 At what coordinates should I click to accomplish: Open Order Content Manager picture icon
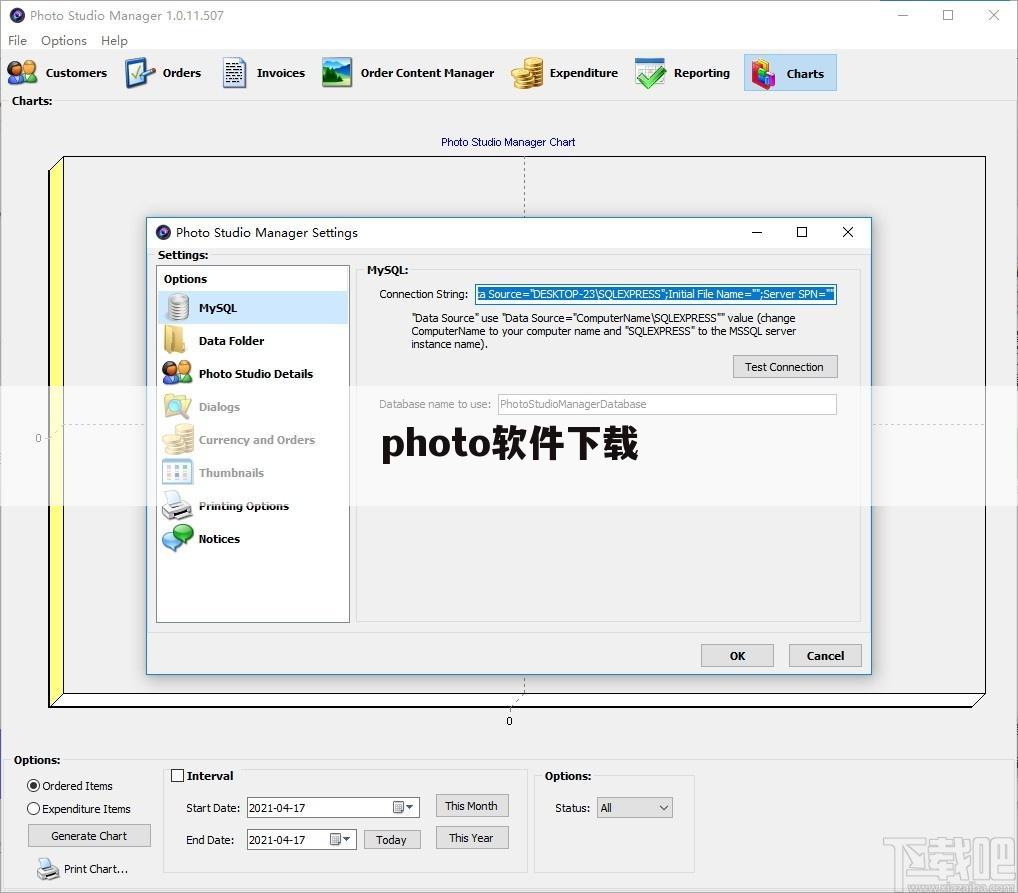point(337,73)
